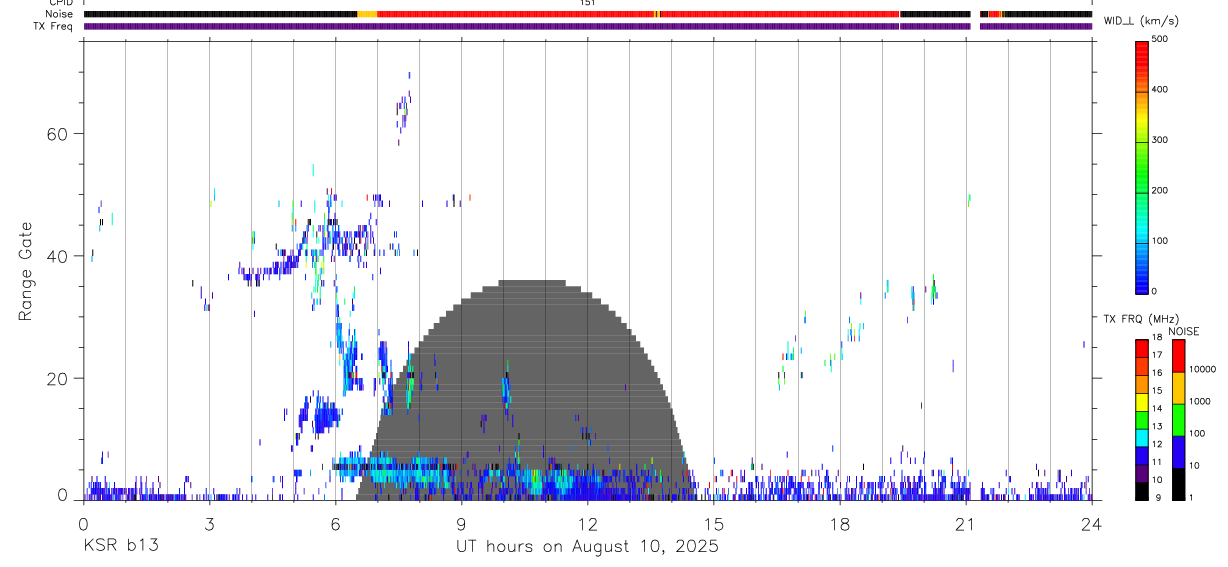Screen dimensions: 1228x567
Task: Click the "21" tick on UT hours axis
Action: coord(965,524)
